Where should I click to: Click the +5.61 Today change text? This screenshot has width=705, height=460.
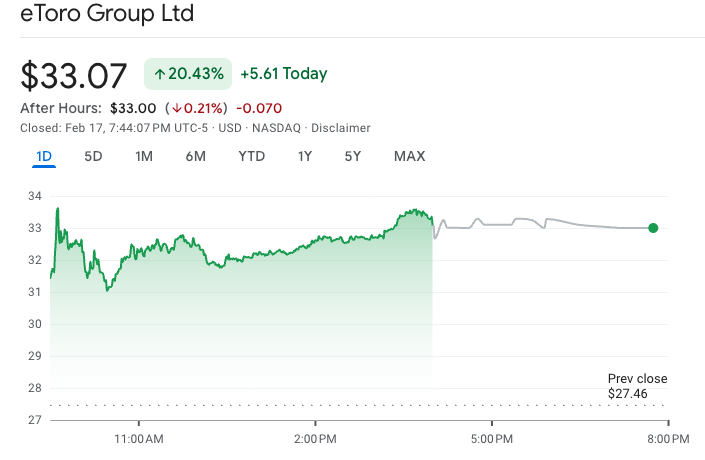tap(284, 74)
